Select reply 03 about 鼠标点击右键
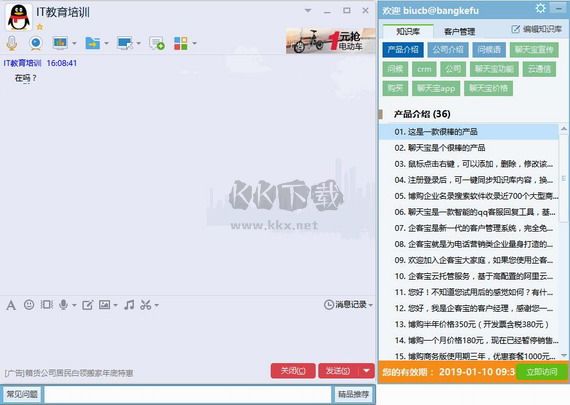 click(x=469, y=164)
